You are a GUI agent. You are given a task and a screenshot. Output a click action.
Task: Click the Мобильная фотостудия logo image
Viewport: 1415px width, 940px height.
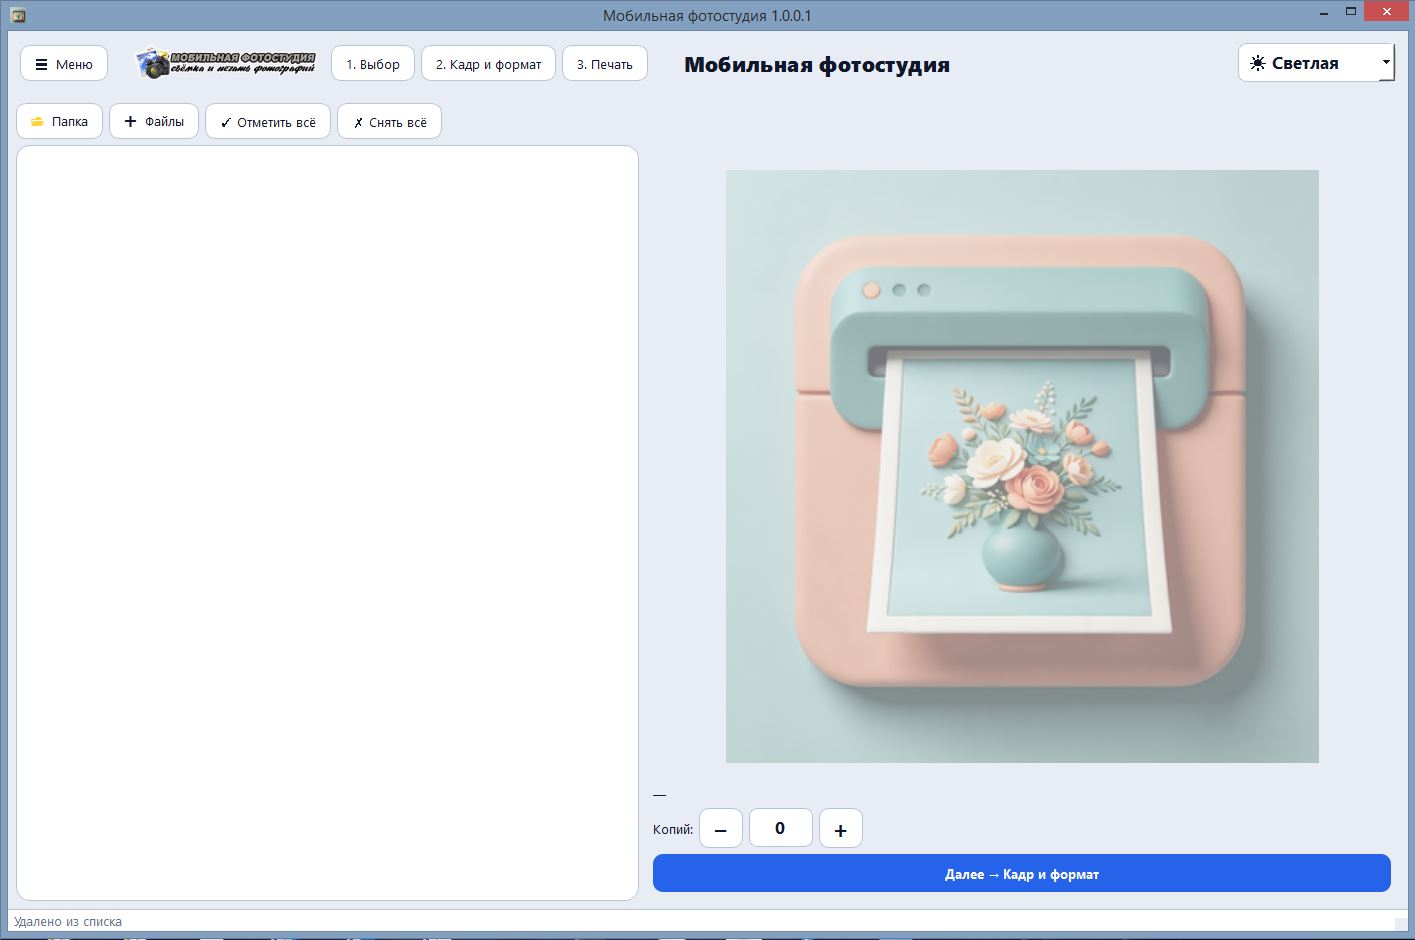pos(226,63)
